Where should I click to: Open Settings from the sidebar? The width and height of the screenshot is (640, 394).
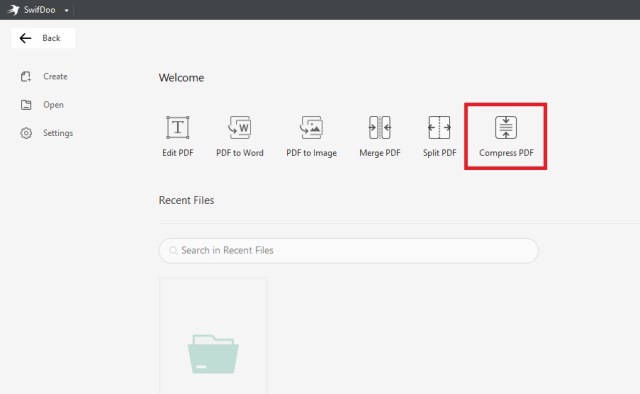(x=47, y=133)
